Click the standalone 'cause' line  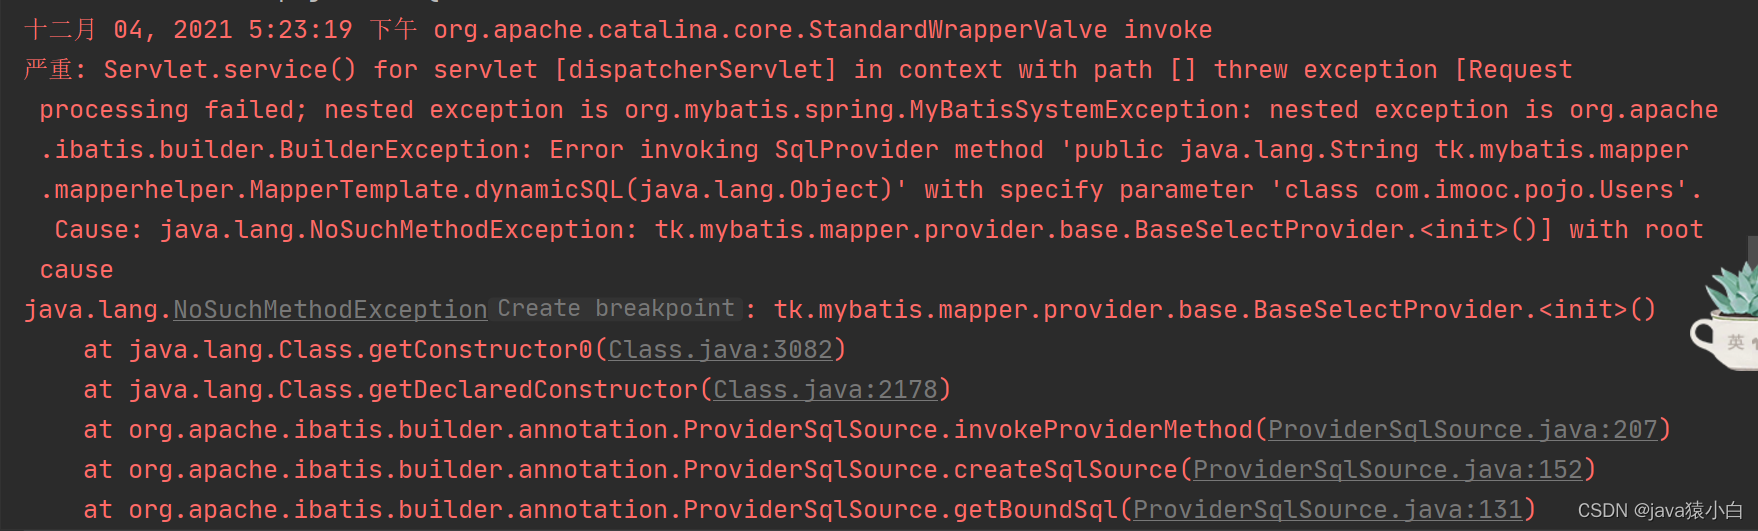click(77, 270)
